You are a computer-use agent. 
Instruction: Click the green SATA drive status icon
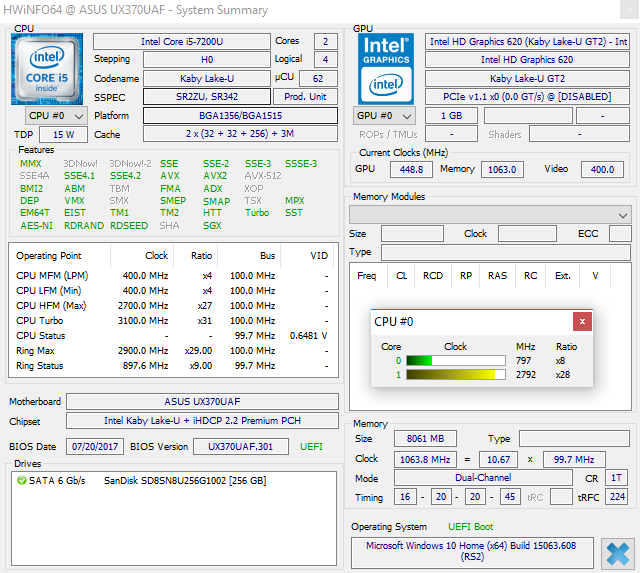(x=22, y=480)
